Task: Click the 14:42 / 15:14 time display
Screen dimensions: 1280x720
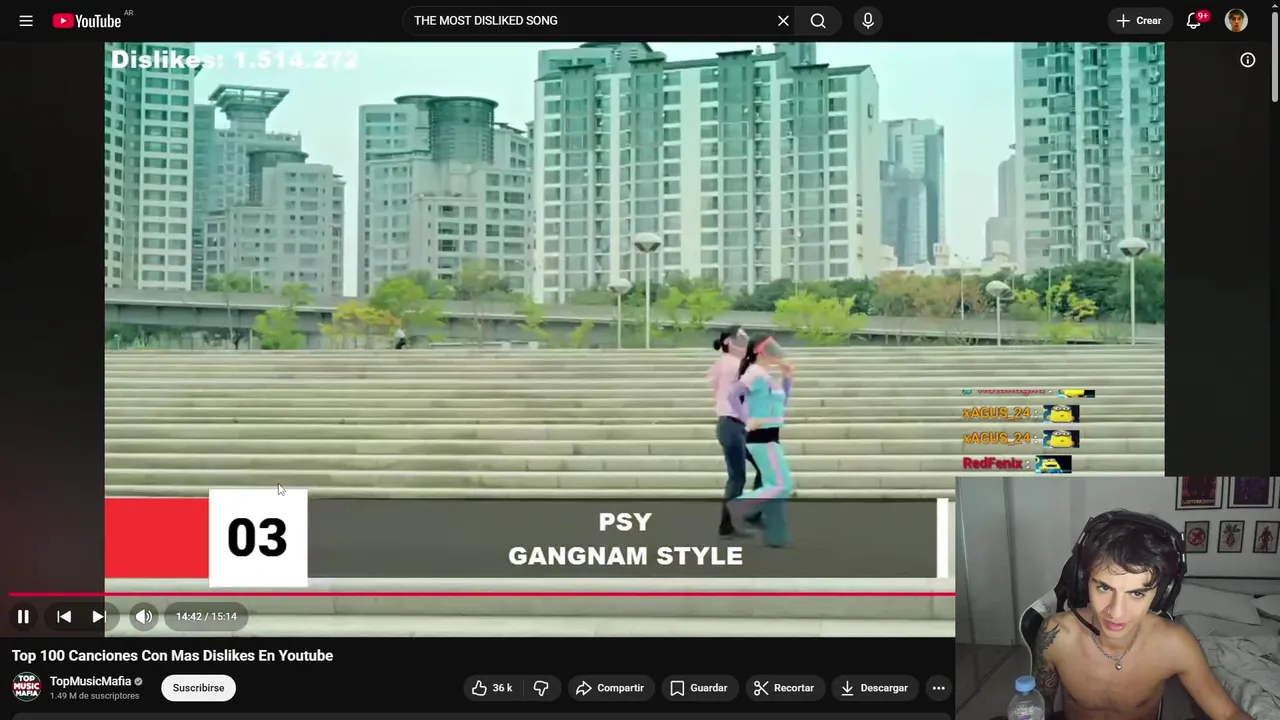Action: pos(206,617)
